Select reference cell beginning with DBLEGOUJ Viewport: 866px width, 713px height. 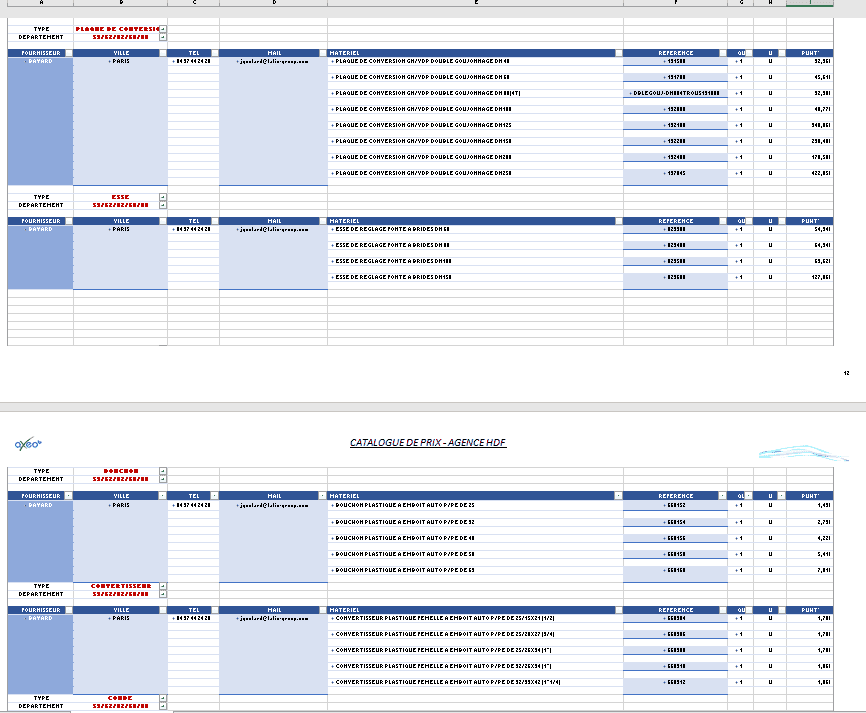(x=675, y=93)
